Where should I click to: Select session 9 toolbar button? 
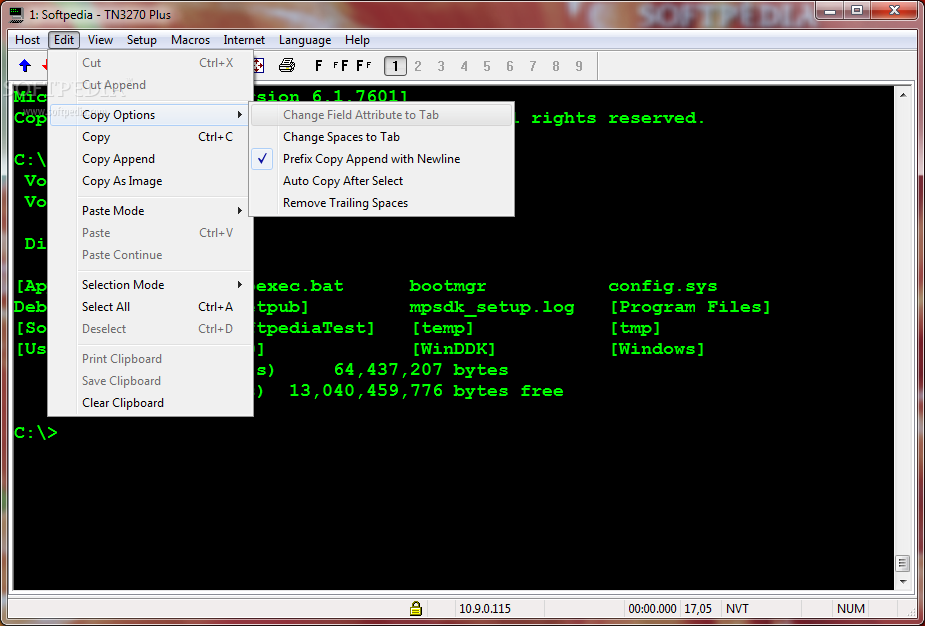click(x=579, y=66)
